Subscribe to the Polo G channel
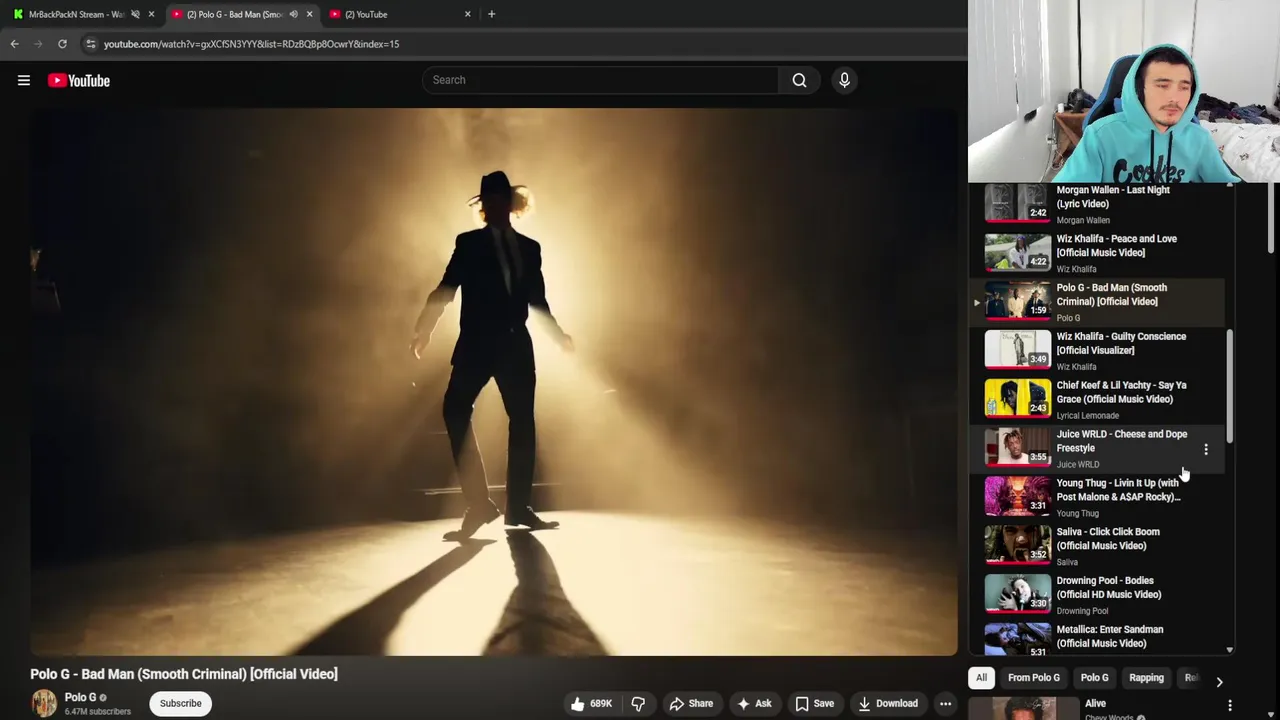 click(181, 703)
